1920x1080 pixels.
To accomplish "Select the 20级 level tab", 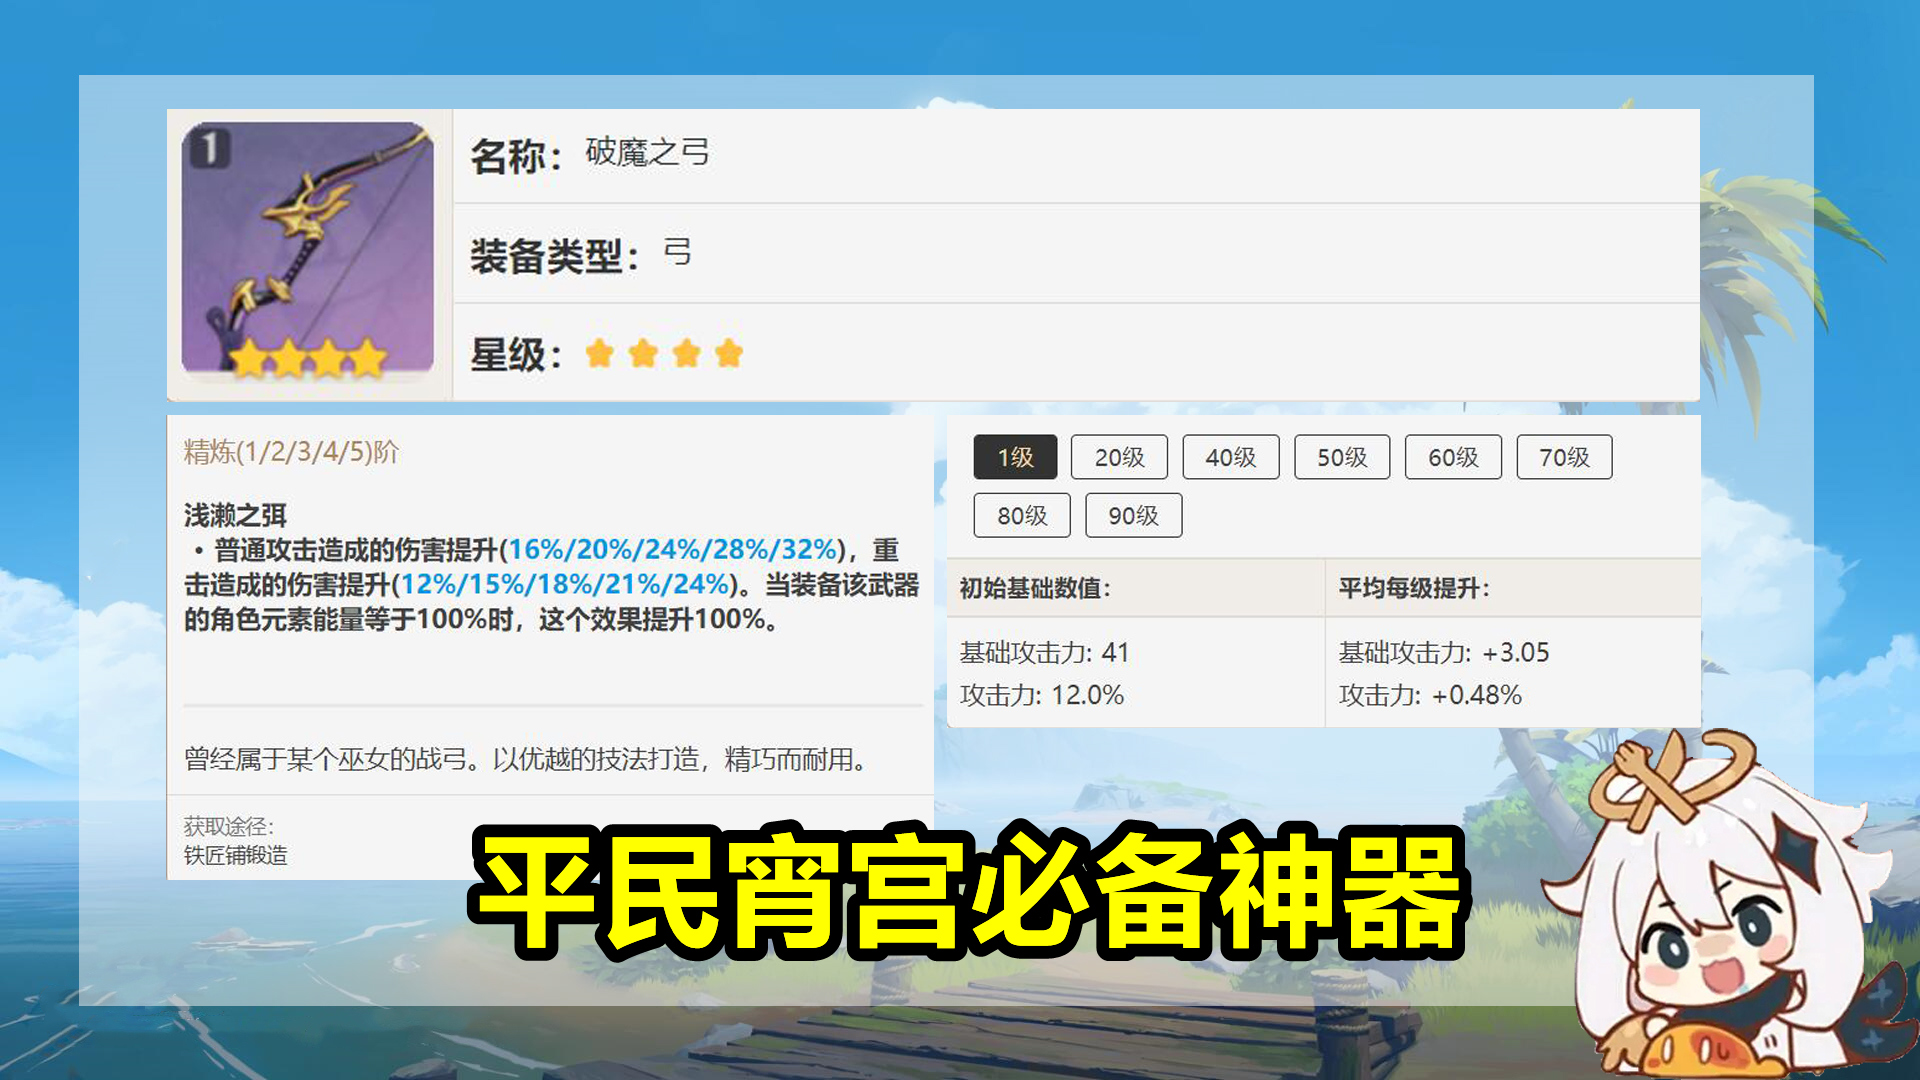I will coord(1119,457).
